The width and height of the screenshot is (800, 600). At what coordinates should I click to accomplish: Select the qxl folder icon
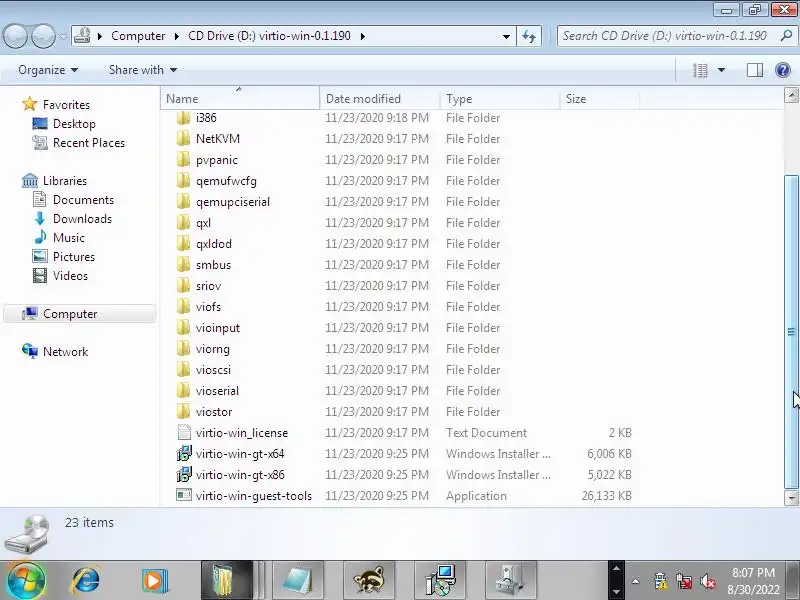click(183, 223)
